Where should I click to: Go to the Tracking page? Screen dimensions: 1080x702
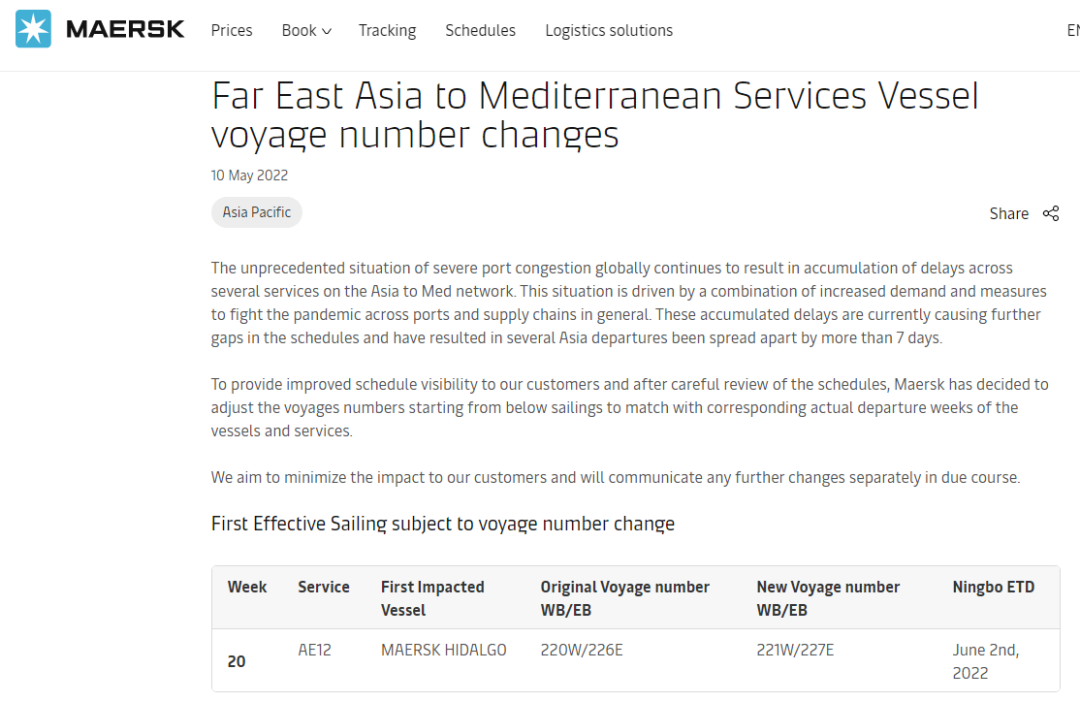[x=387, y=31]
